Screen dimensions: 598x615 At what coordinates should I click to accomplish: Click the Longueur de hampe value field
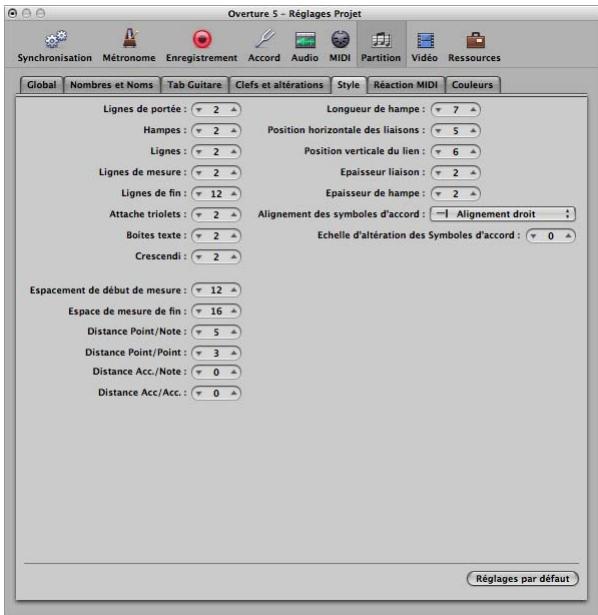[456, 109]
